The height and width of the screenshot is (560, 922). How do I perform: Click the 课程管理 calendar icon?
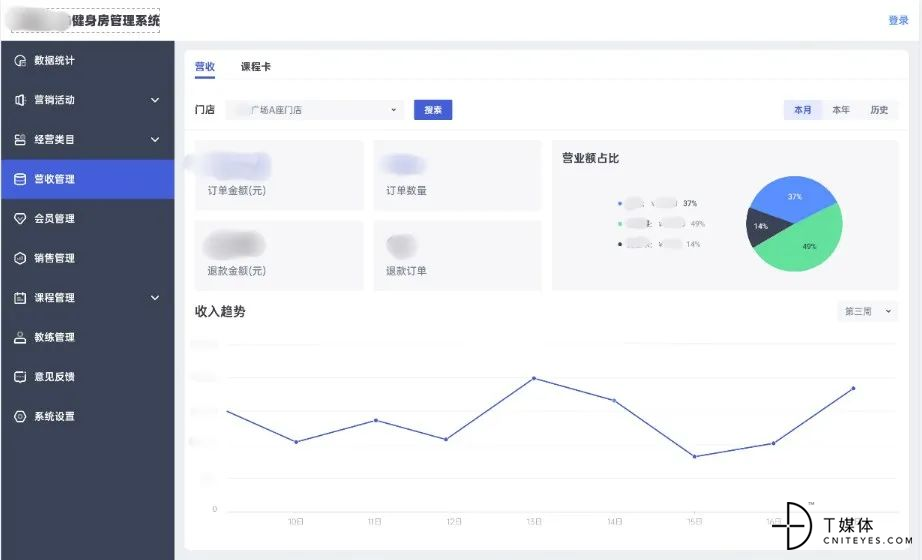tap(20, 298)
